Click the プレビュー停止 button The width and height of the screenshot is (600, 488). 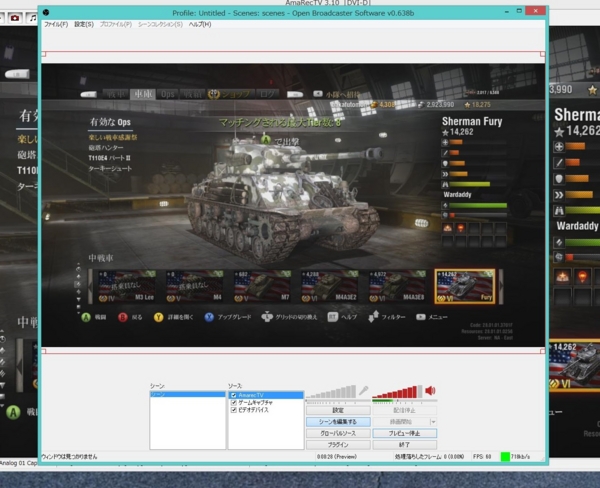tap(405, 433)
